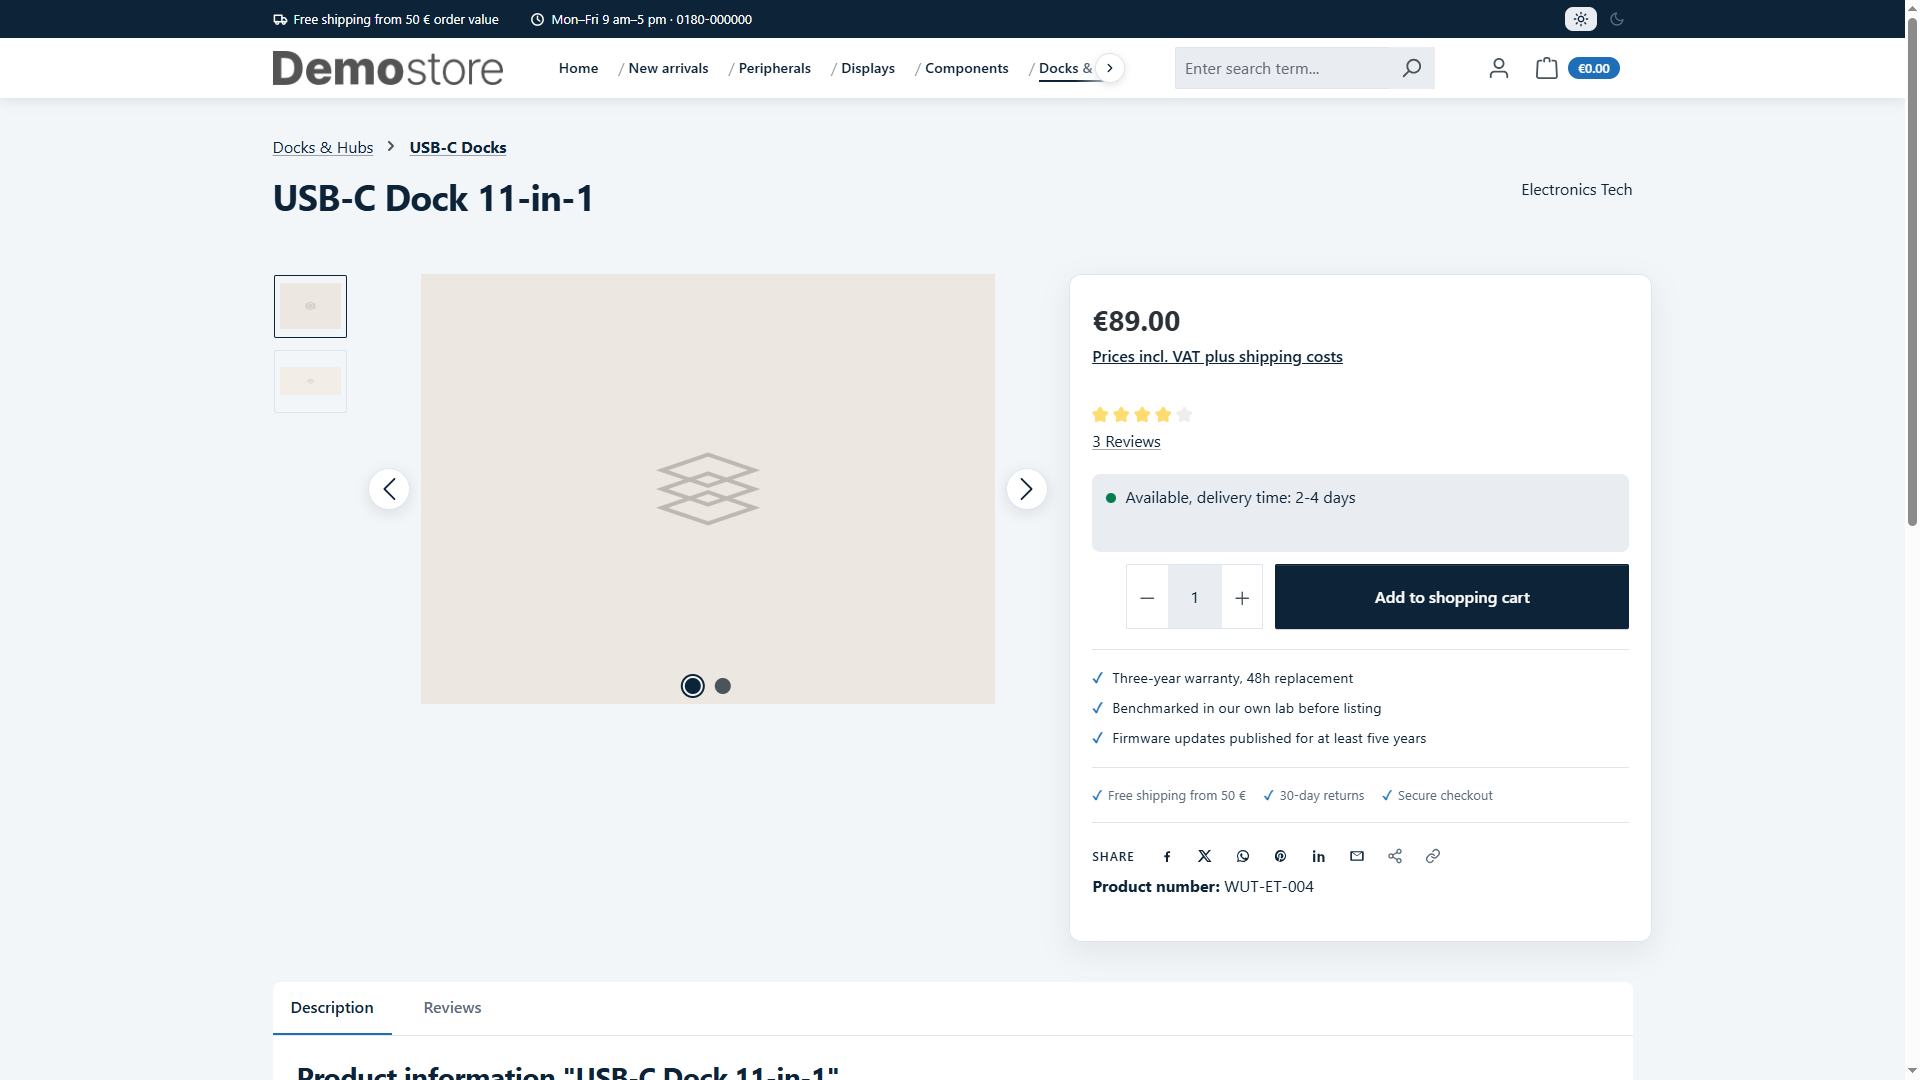The width and height of the screenshot is (1920, 1080).
Task: Share product on LinkedIn
Action: click(1318, 856)
